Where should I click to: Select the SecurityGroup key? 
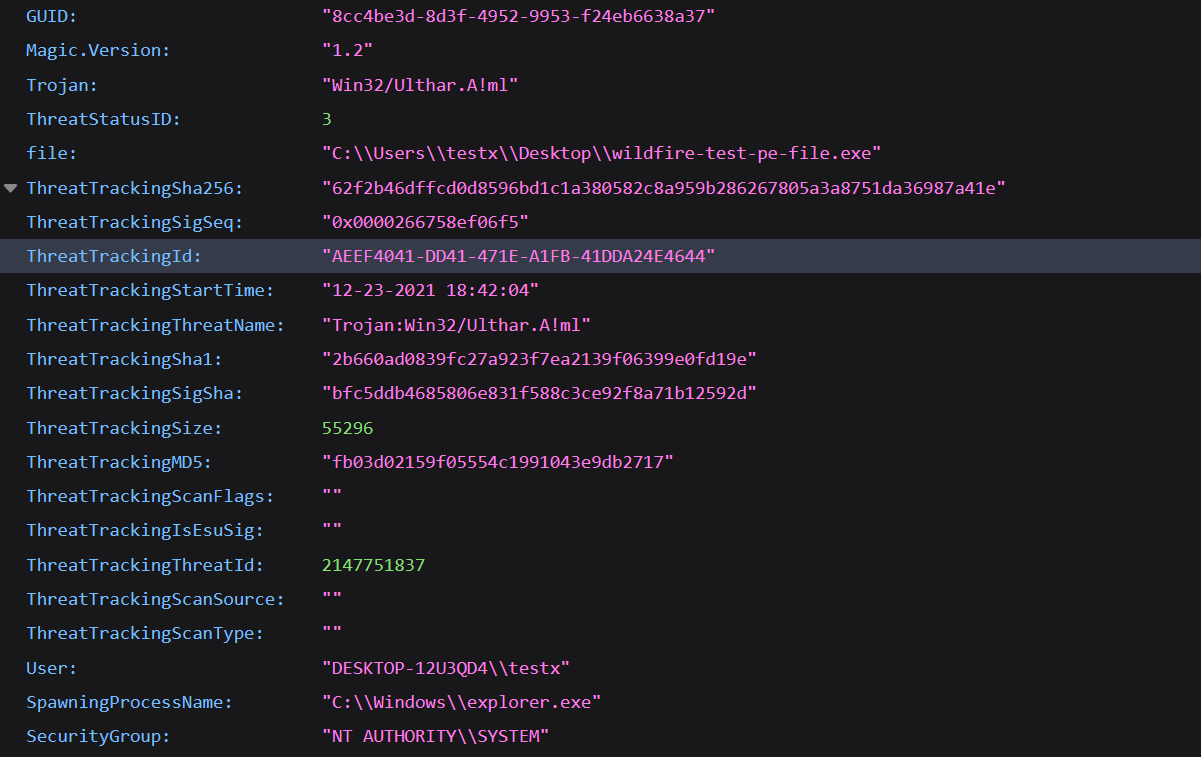(99, 736)
